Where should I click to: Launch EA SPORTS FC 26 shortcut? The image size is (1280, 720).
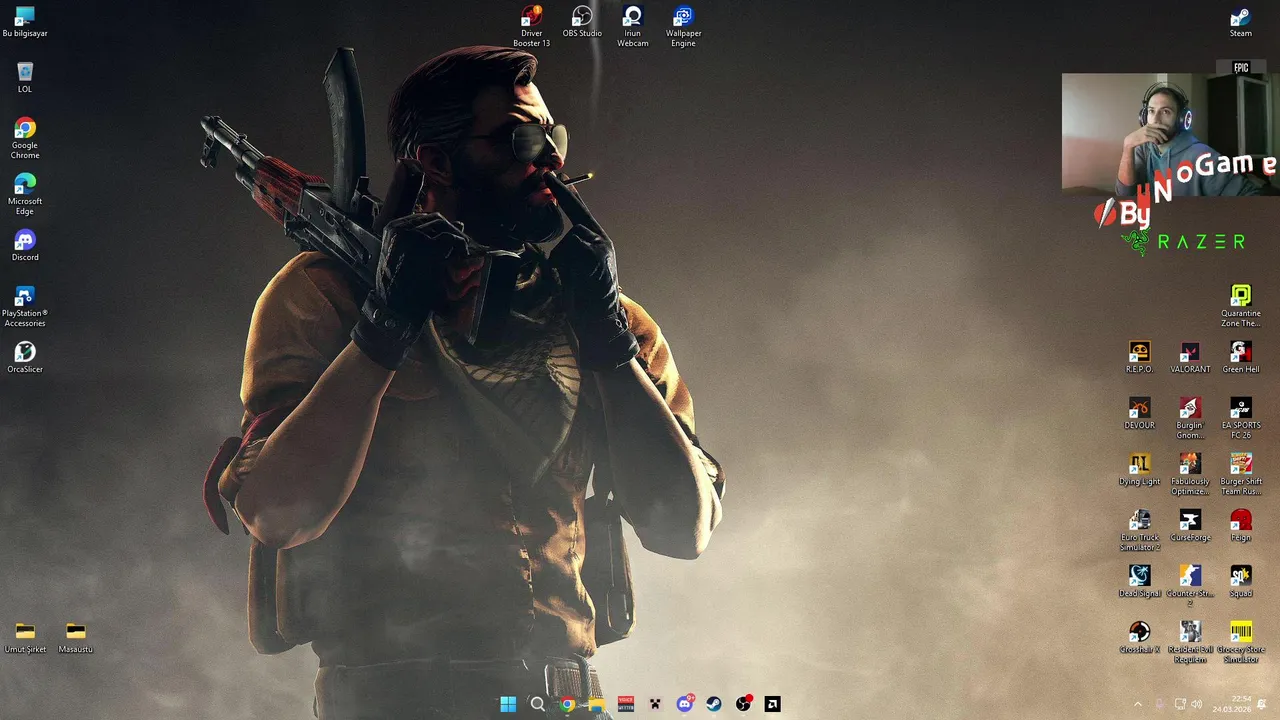point(1241,419)
